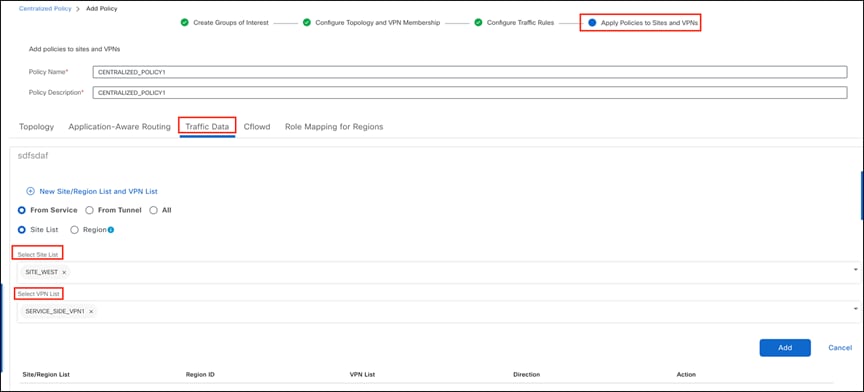Switch to the Cflowd tab
This screenshot has width=864, height=392.
tap(257, 127)
